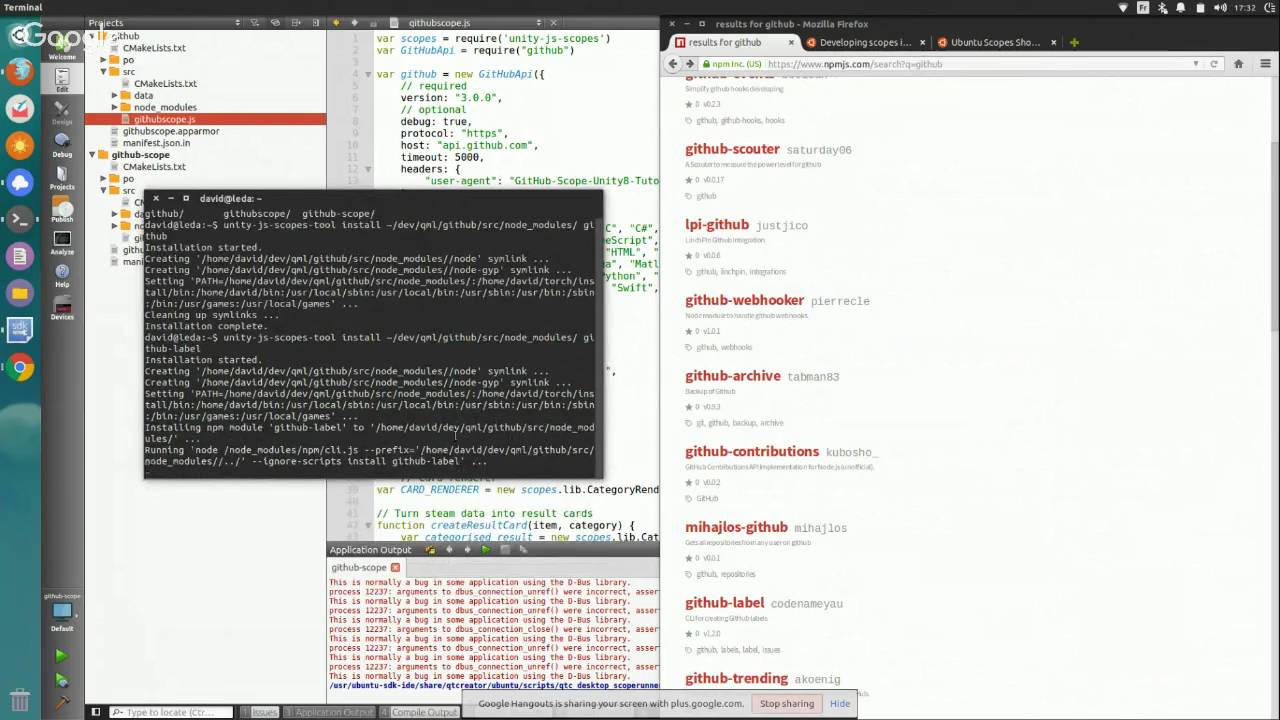
Task: Collapse the github-scope project node
Action: [x=92, y=155]
